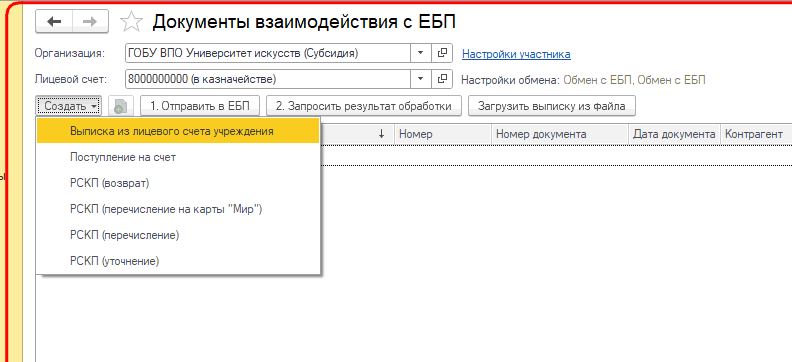The height and width of the screenshot is (362, 792).
Task: Open the Создать dropdown button
Action: [x=70, y=106]
